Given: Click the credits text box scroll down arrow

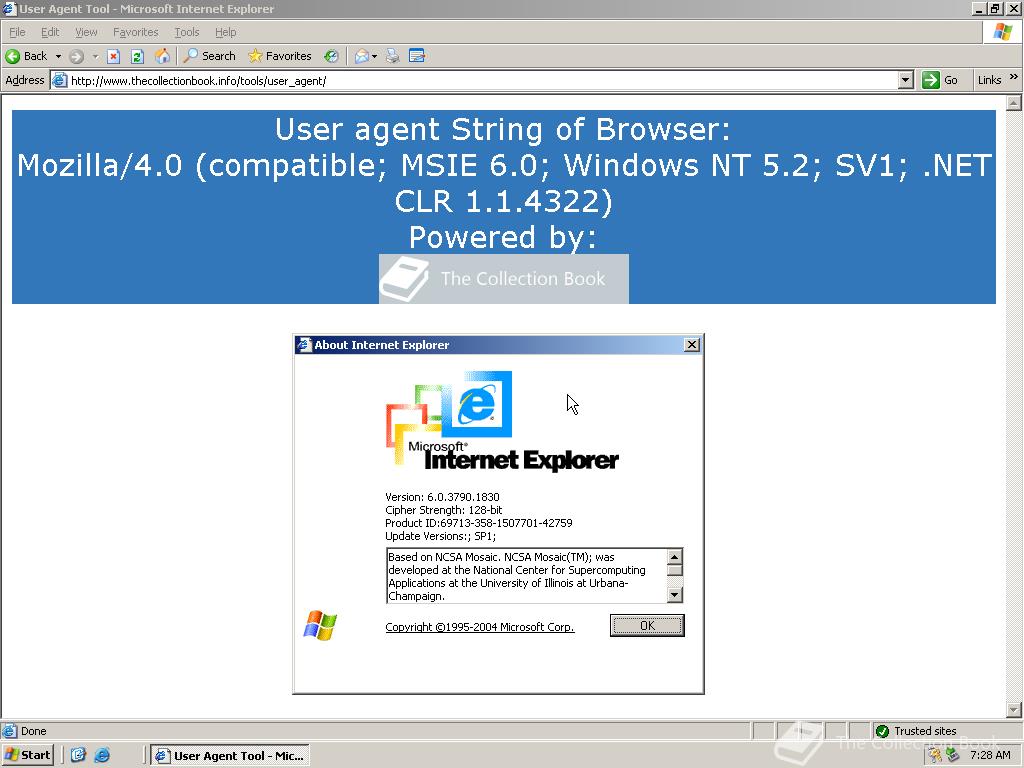Looking at the screenshot, I should pyautogui.click(x=675, y=595).
